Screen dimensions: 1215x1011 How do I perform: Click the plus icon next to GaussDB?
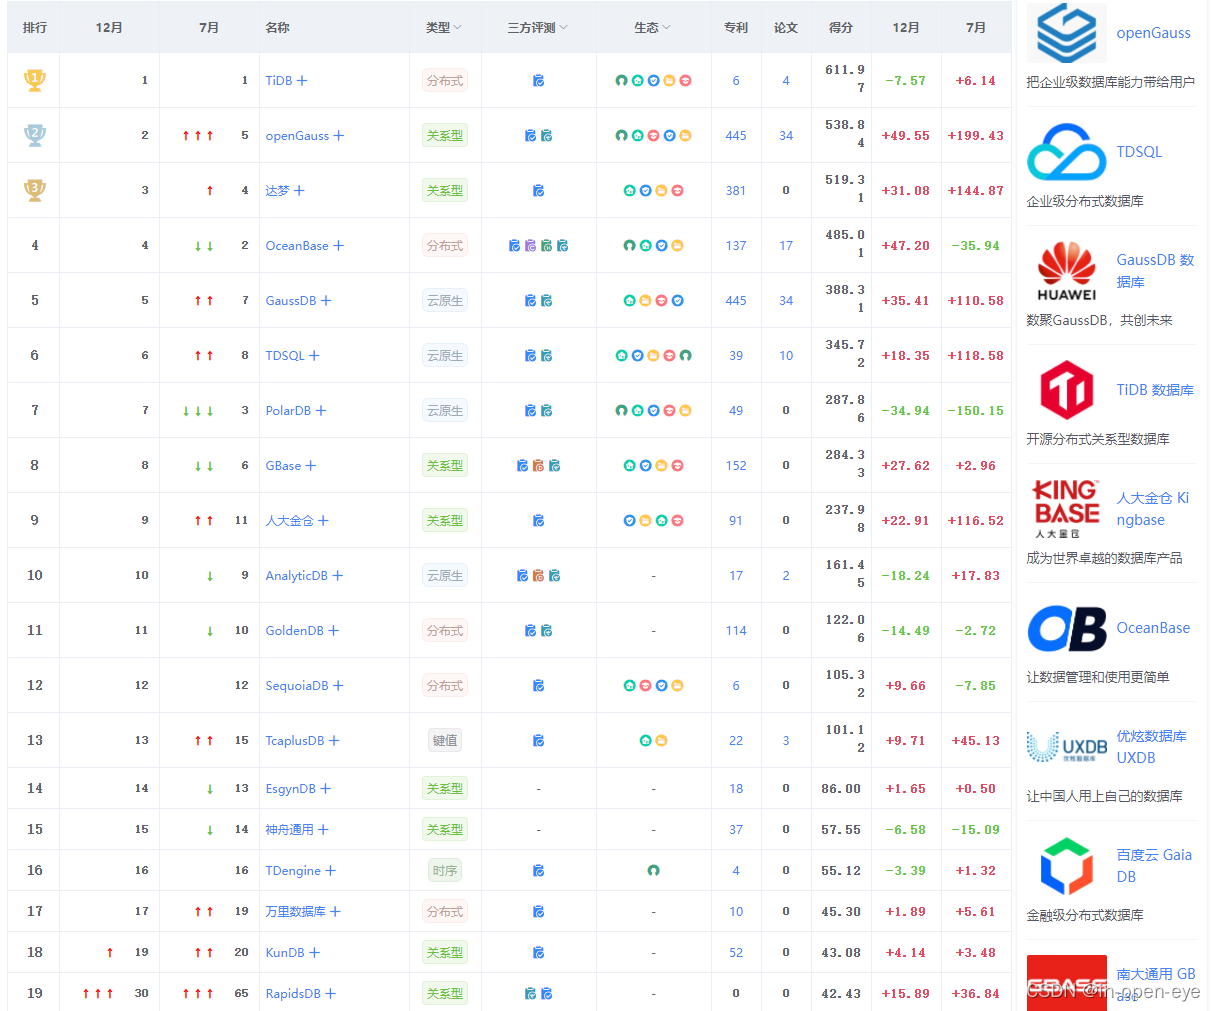(326, 301)
